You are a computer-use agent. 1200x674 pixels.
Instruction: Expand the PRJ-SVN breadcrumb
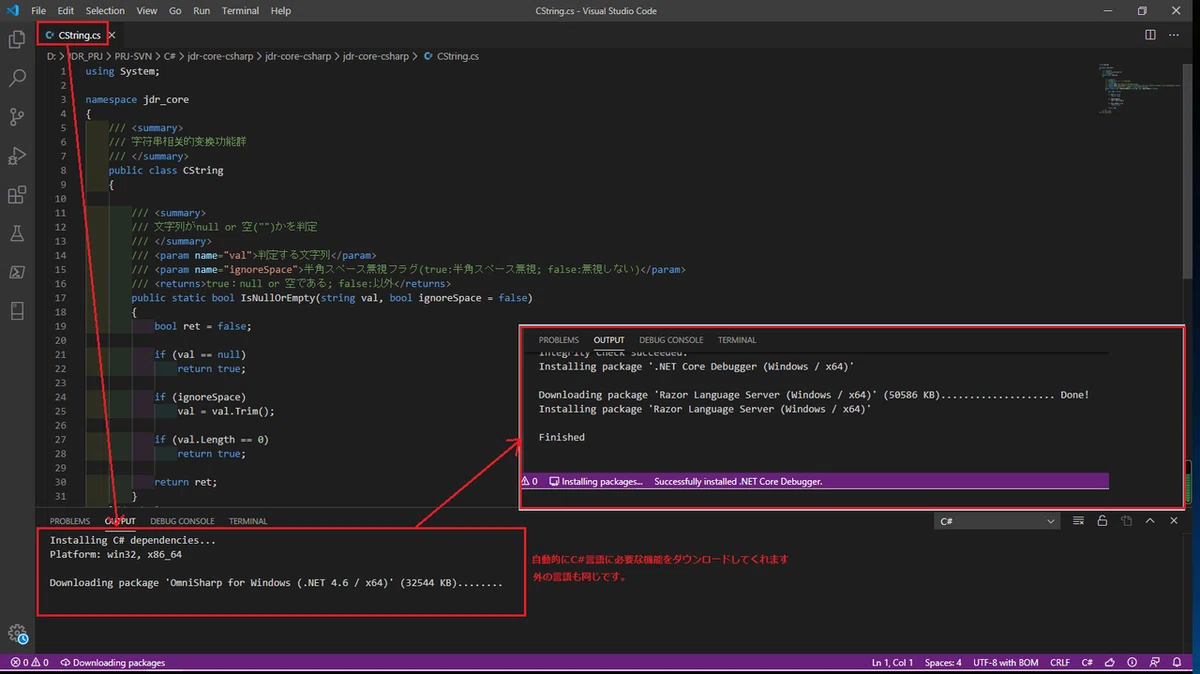tap(132, 57)
